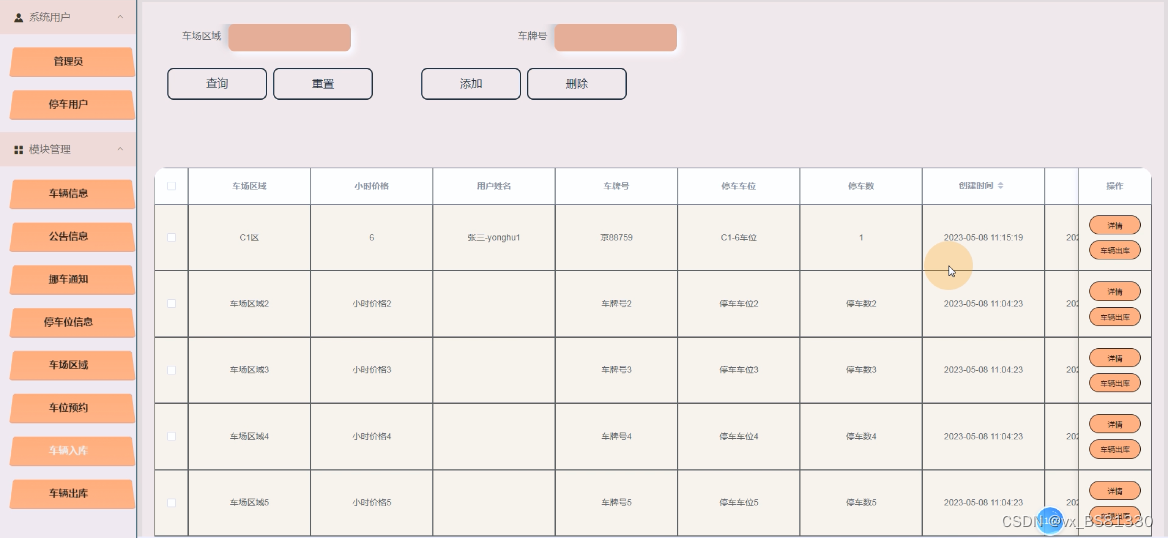Click 详情 button in the 车场区域5 row

tap(1114, 491)
